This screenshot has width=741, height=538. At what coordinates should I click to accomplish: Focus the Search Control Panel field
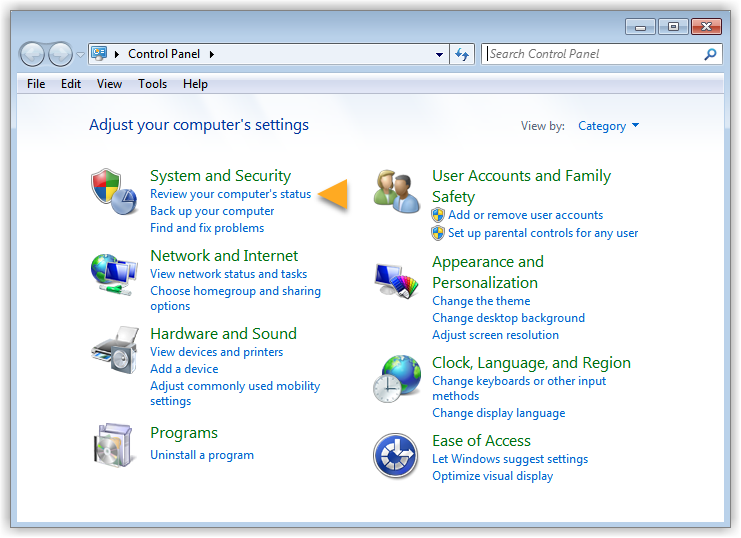593,54
